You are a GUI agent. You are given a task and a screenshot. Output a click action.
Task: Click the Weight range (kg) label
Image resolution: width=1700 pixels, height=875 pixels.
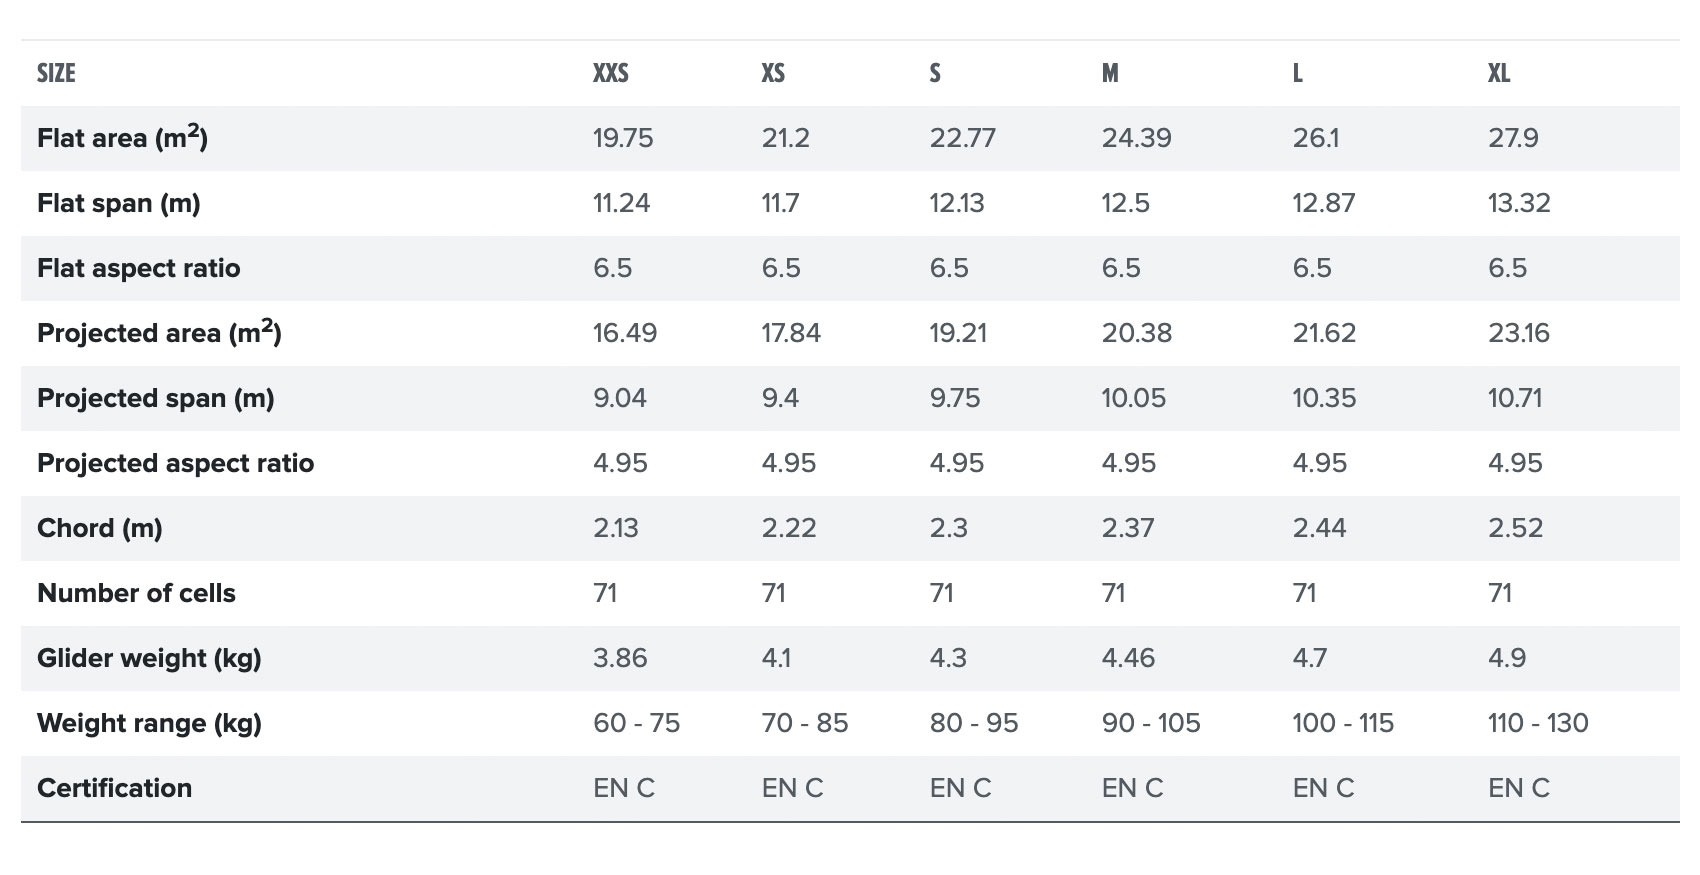coord(149,723)
